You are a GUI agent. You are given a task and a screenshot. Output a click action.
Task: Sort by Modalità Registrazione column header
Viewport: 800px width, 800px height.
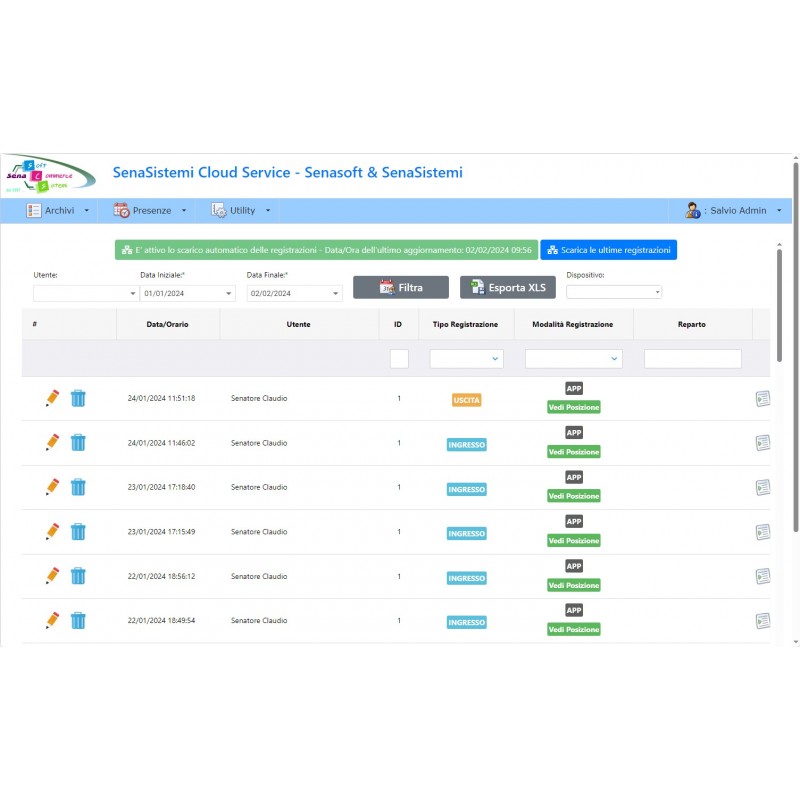pyautogui.click(x=572, y=324)
